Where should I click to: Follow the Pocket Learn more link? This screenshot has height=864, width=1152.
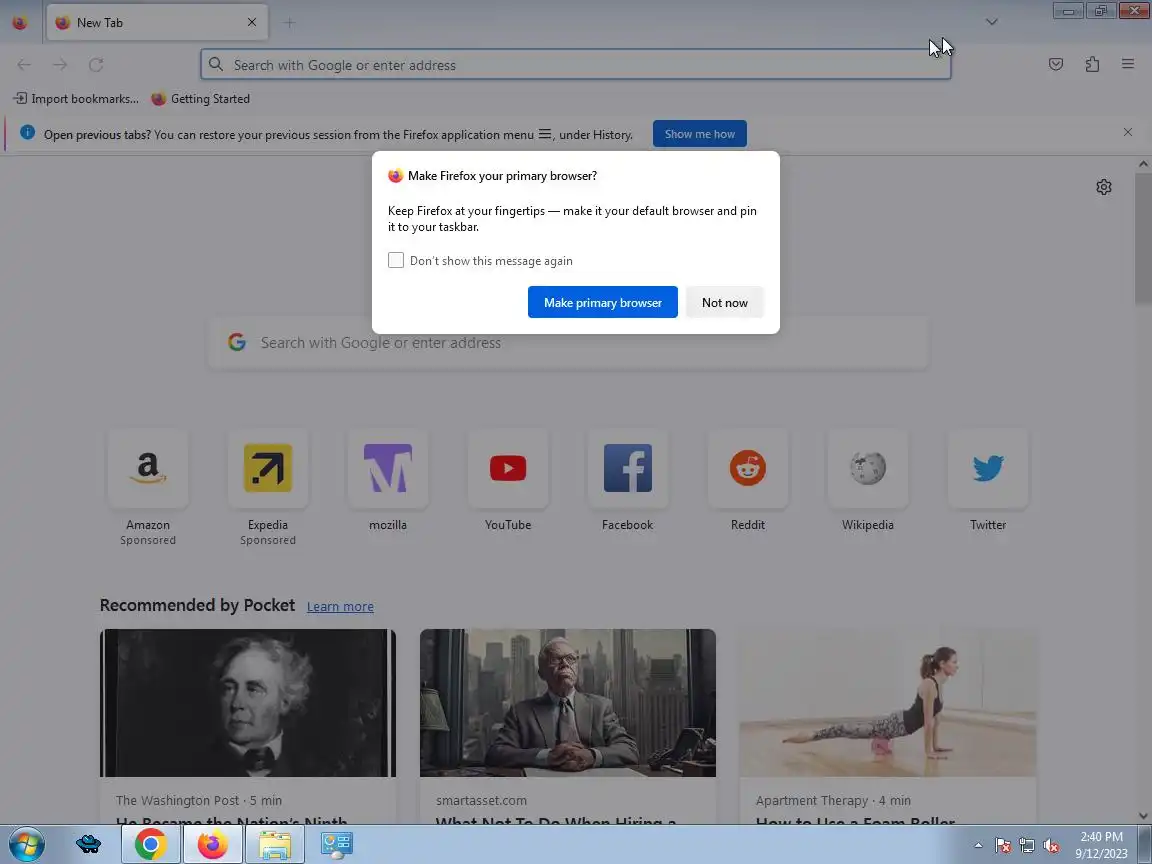coord(340,606)
